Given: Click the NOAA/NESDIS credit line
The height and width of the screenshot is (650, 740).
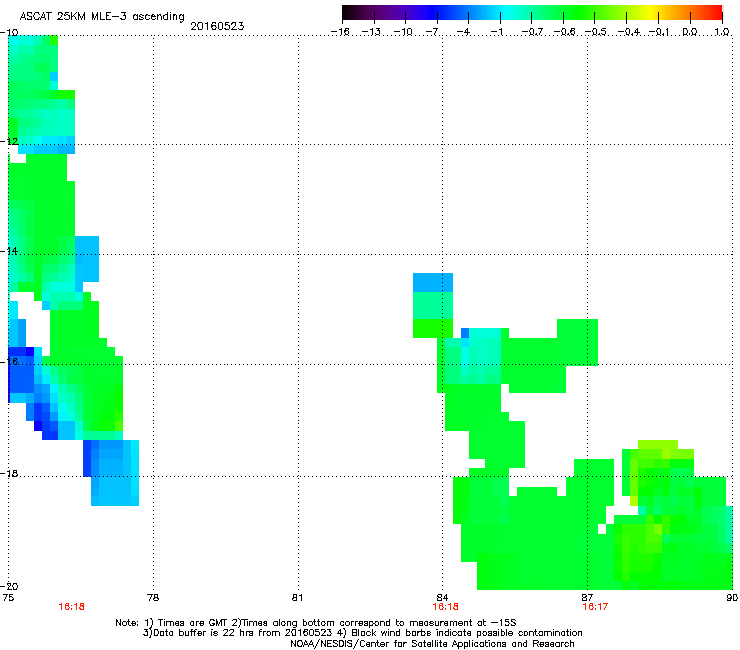Looking at the screenshot, I should (x=433, y=644).
